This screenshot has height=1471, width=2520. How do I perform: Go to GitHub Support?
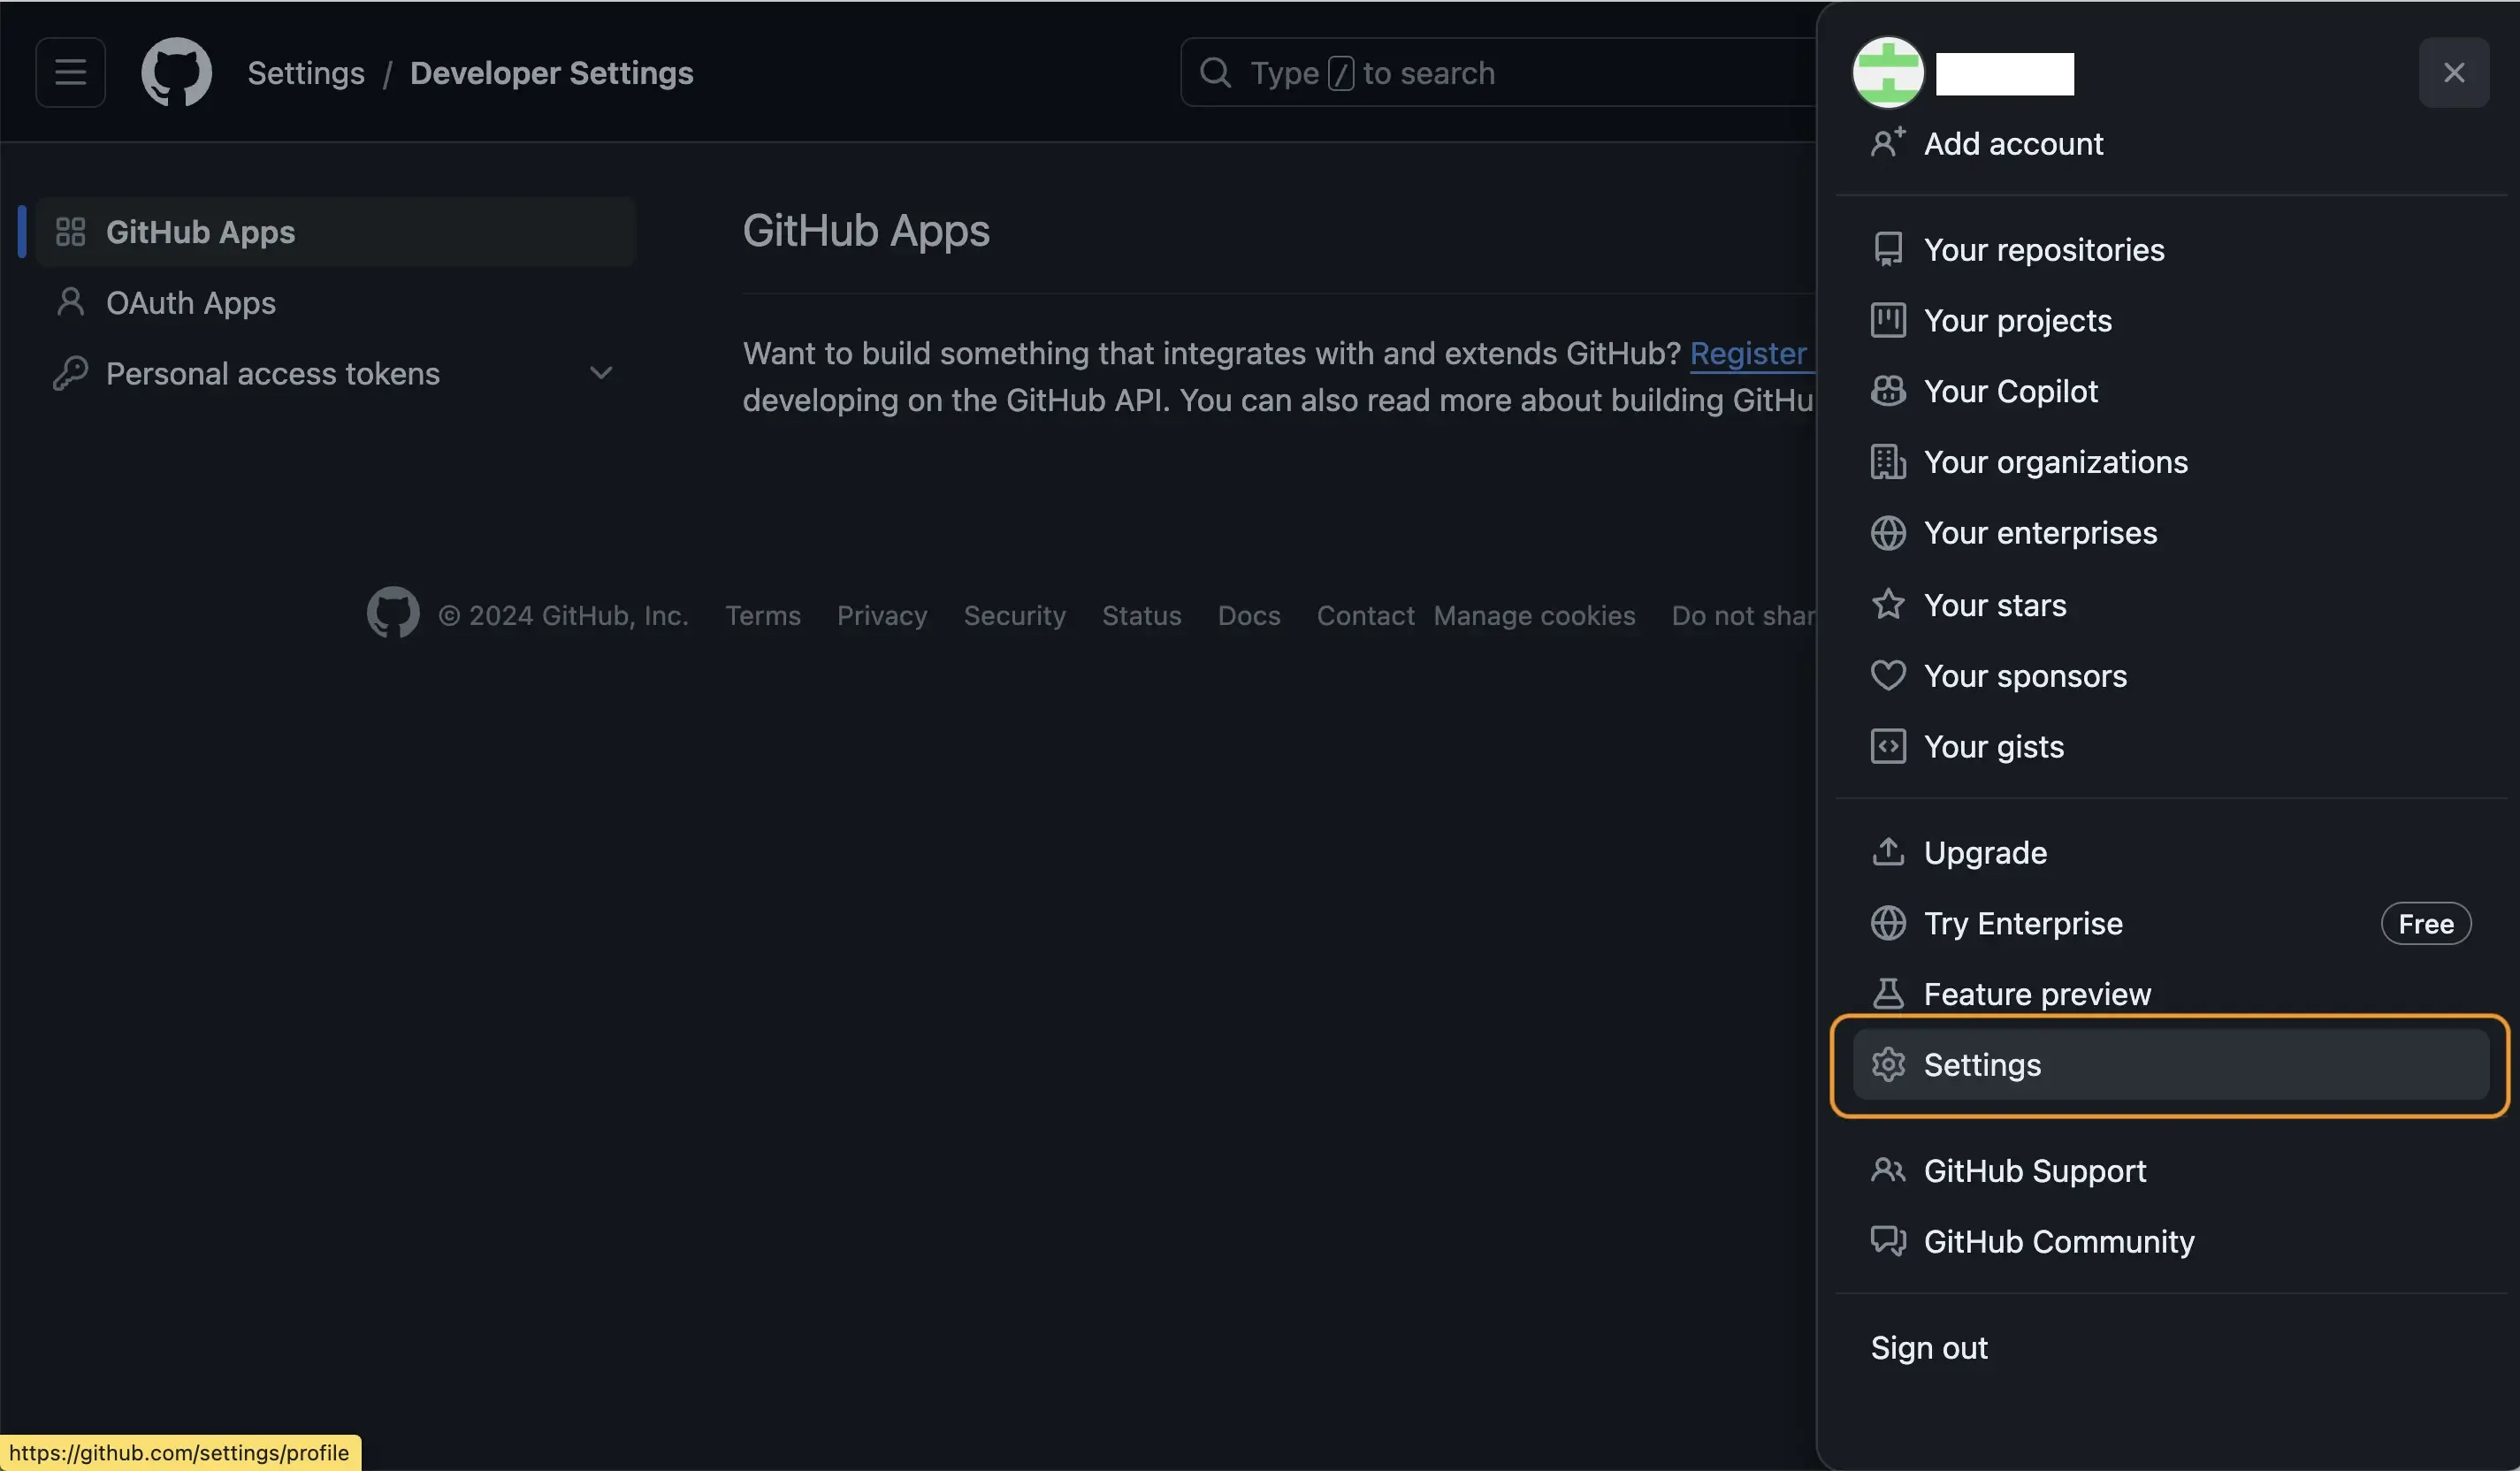2170,1170
